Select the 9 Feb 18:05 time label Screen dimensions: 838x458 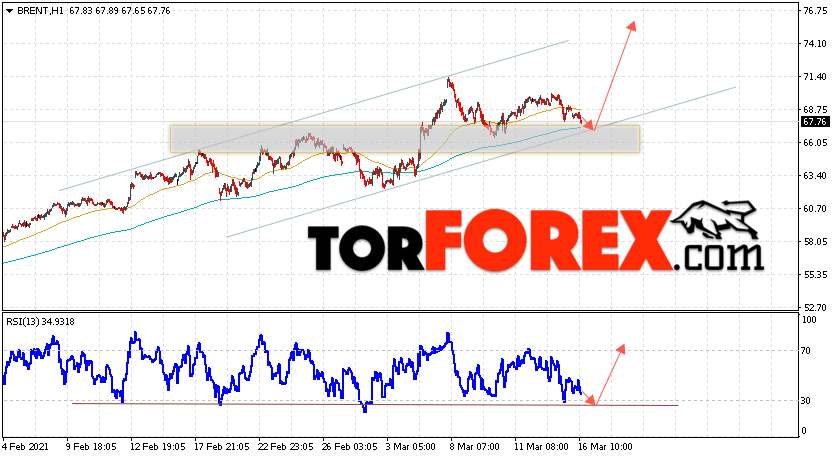point(91,447)
